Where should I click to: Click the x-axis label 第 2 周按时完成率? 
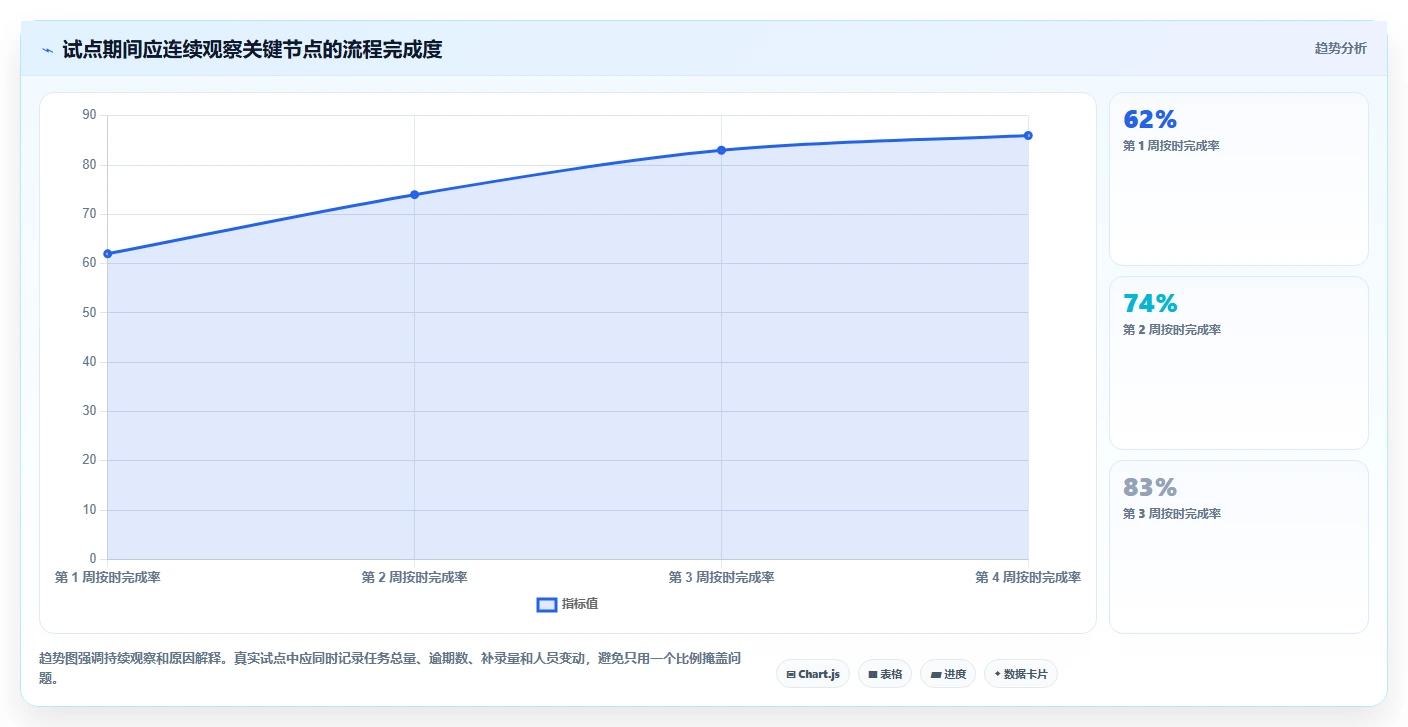point(414,577)
